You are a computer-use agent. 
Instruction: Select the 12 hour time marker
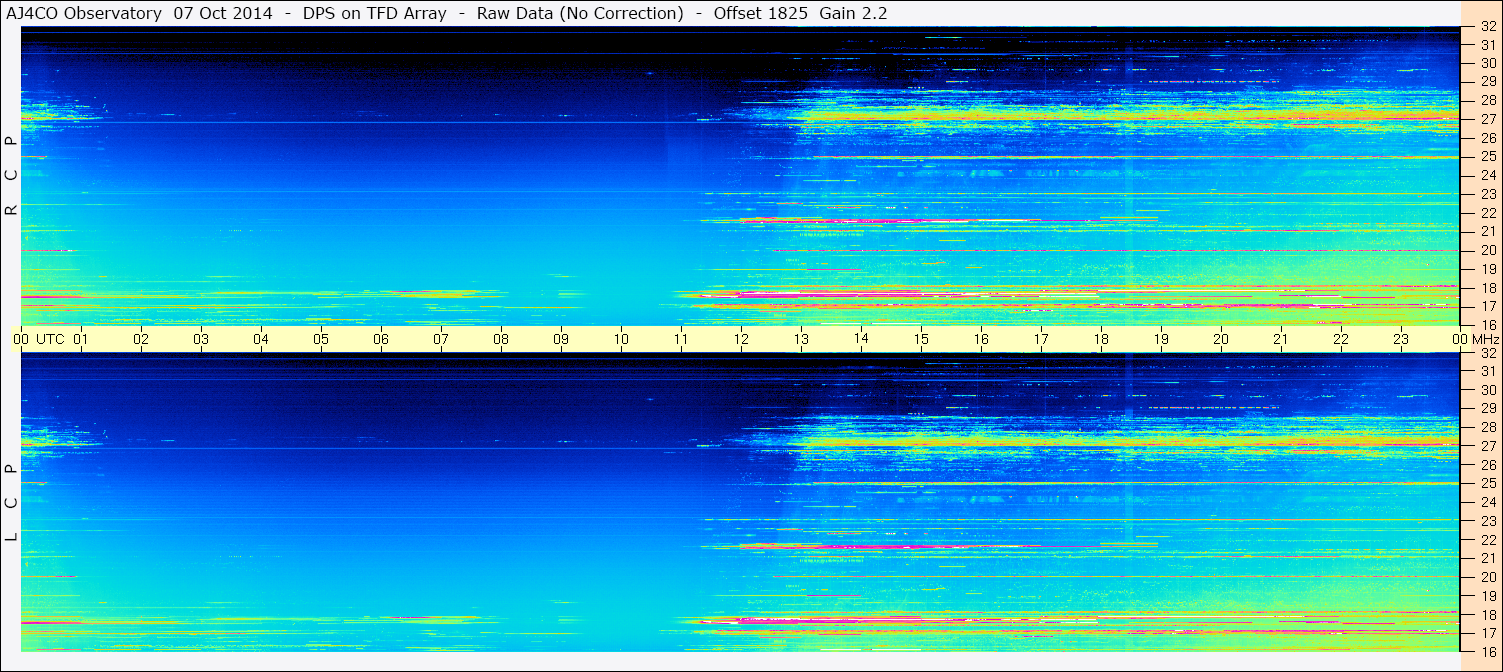point(741,339)
